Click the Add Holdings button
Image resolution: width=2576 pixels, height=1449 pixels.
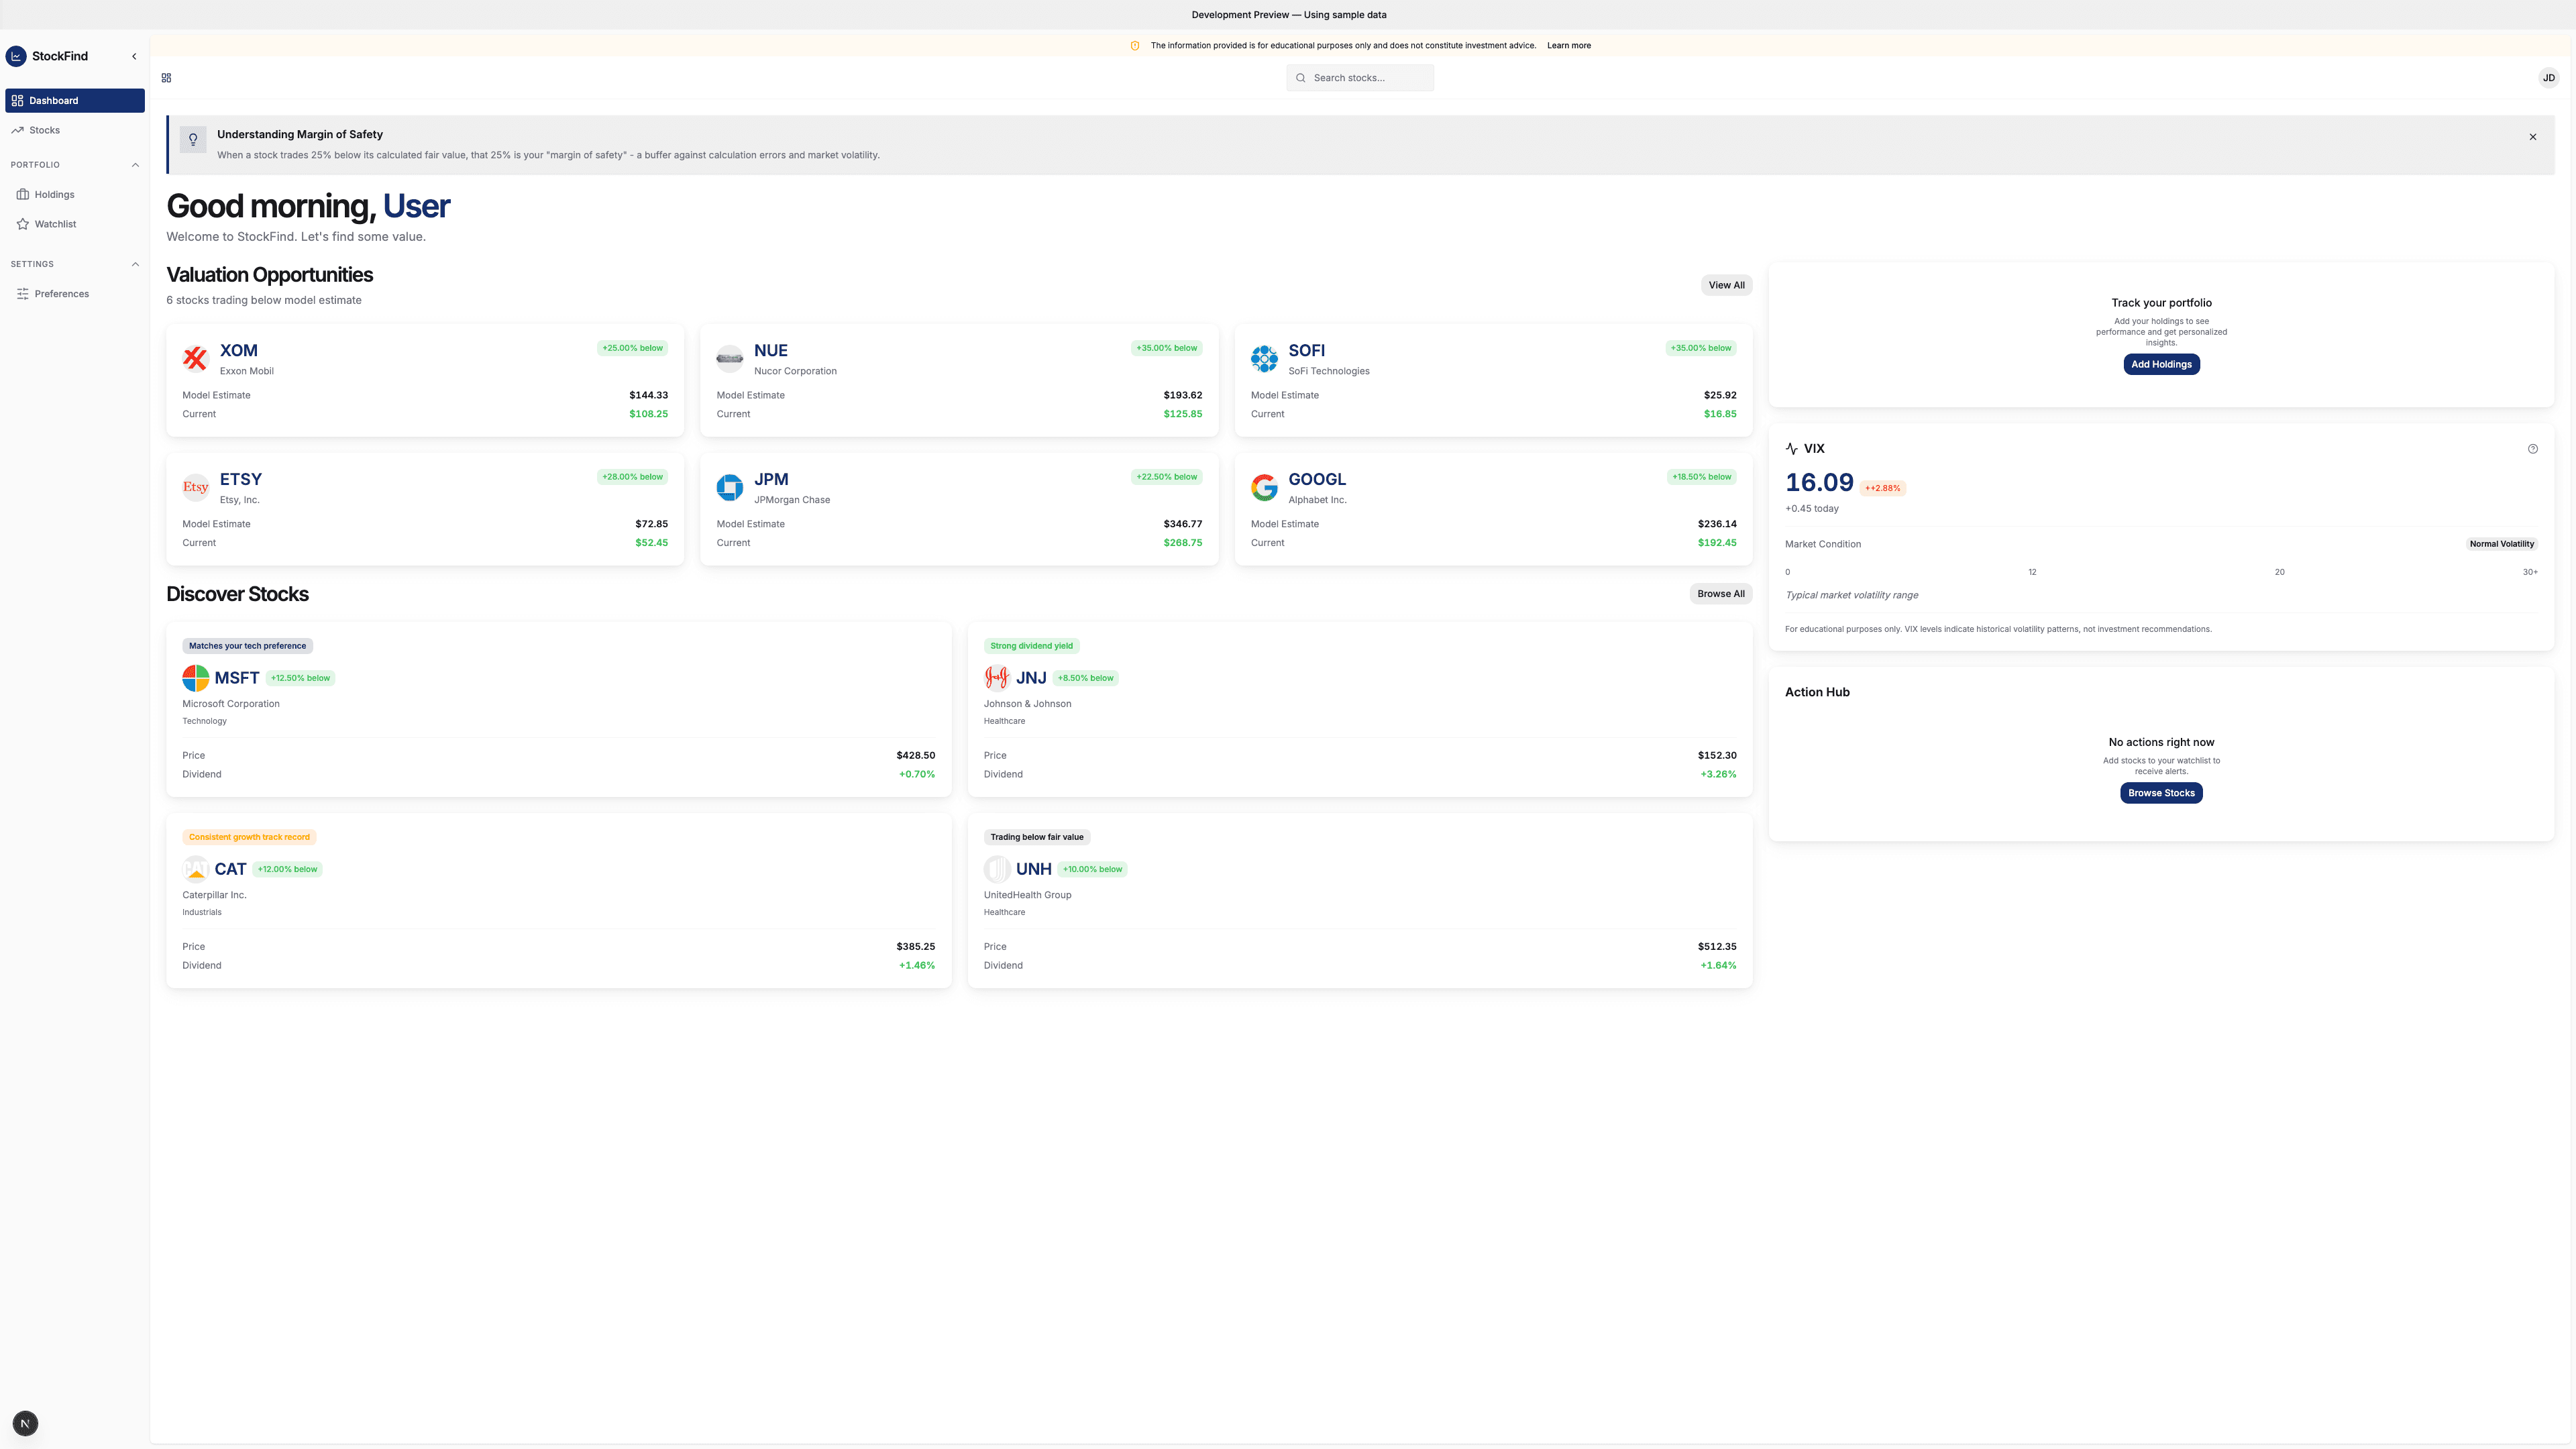2161,364
